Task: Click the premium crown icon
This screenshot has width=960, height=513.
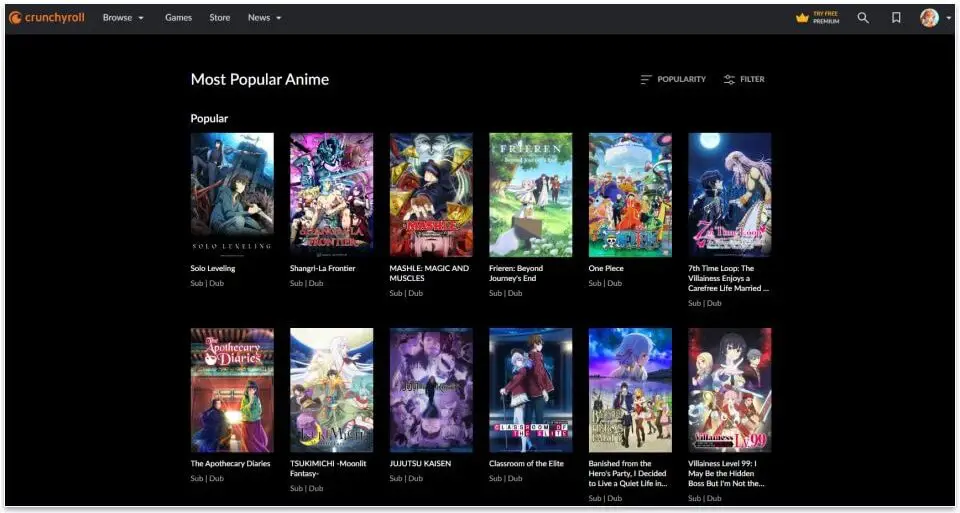Action: pos(802,18)
